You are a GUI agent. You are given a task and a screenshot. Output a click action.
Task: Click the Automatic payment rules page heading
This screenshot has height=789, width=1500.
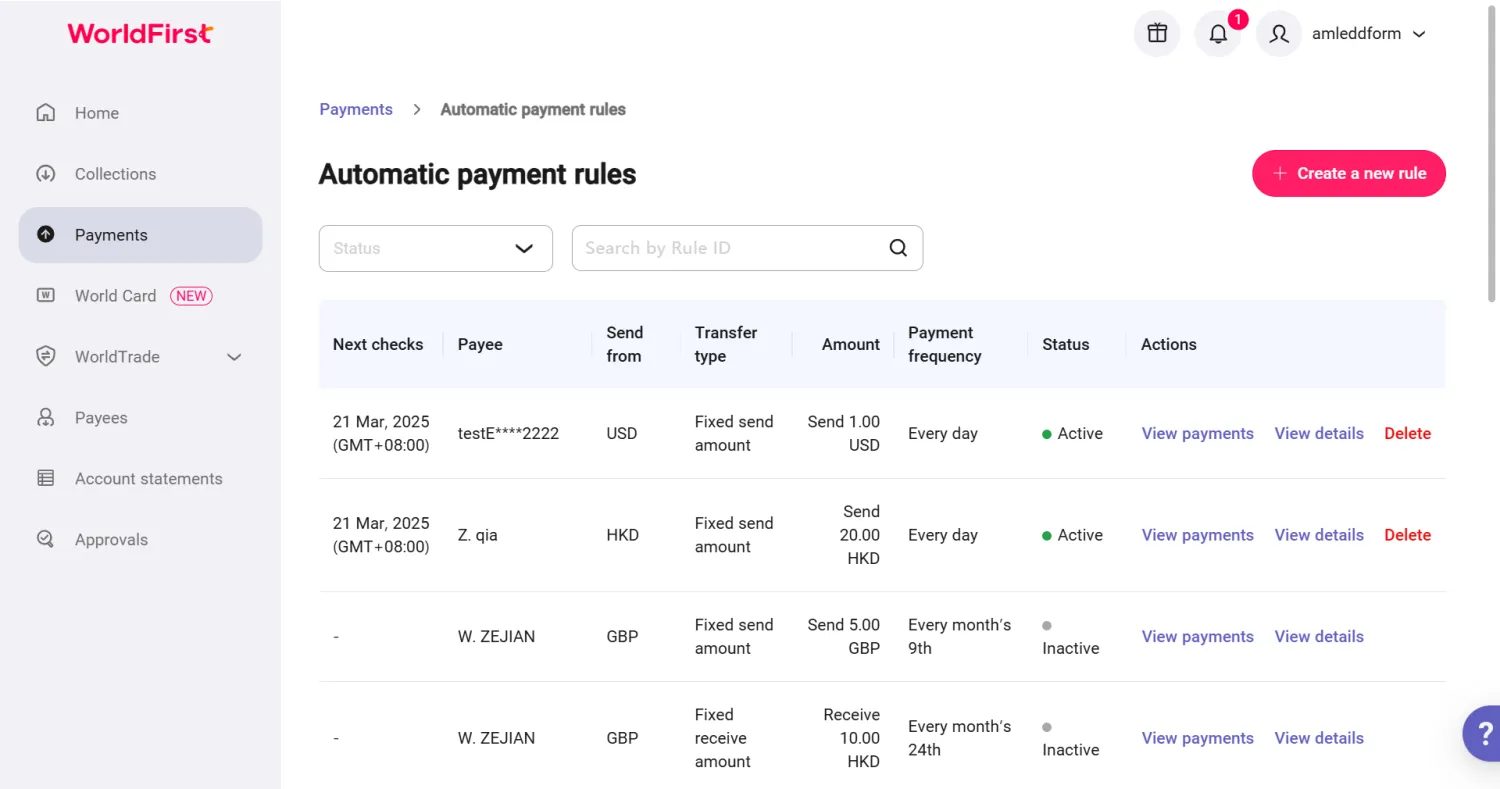(477, 174)
